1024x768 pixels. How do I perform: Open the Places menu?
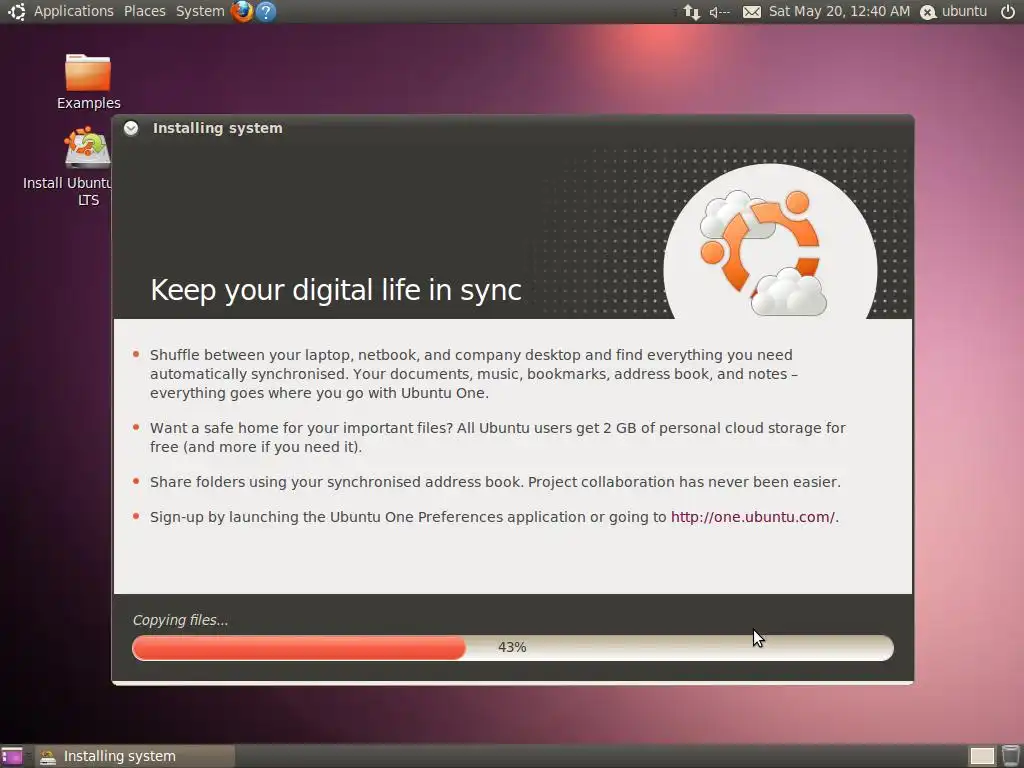pyautogui.click(x=144, y=11)
